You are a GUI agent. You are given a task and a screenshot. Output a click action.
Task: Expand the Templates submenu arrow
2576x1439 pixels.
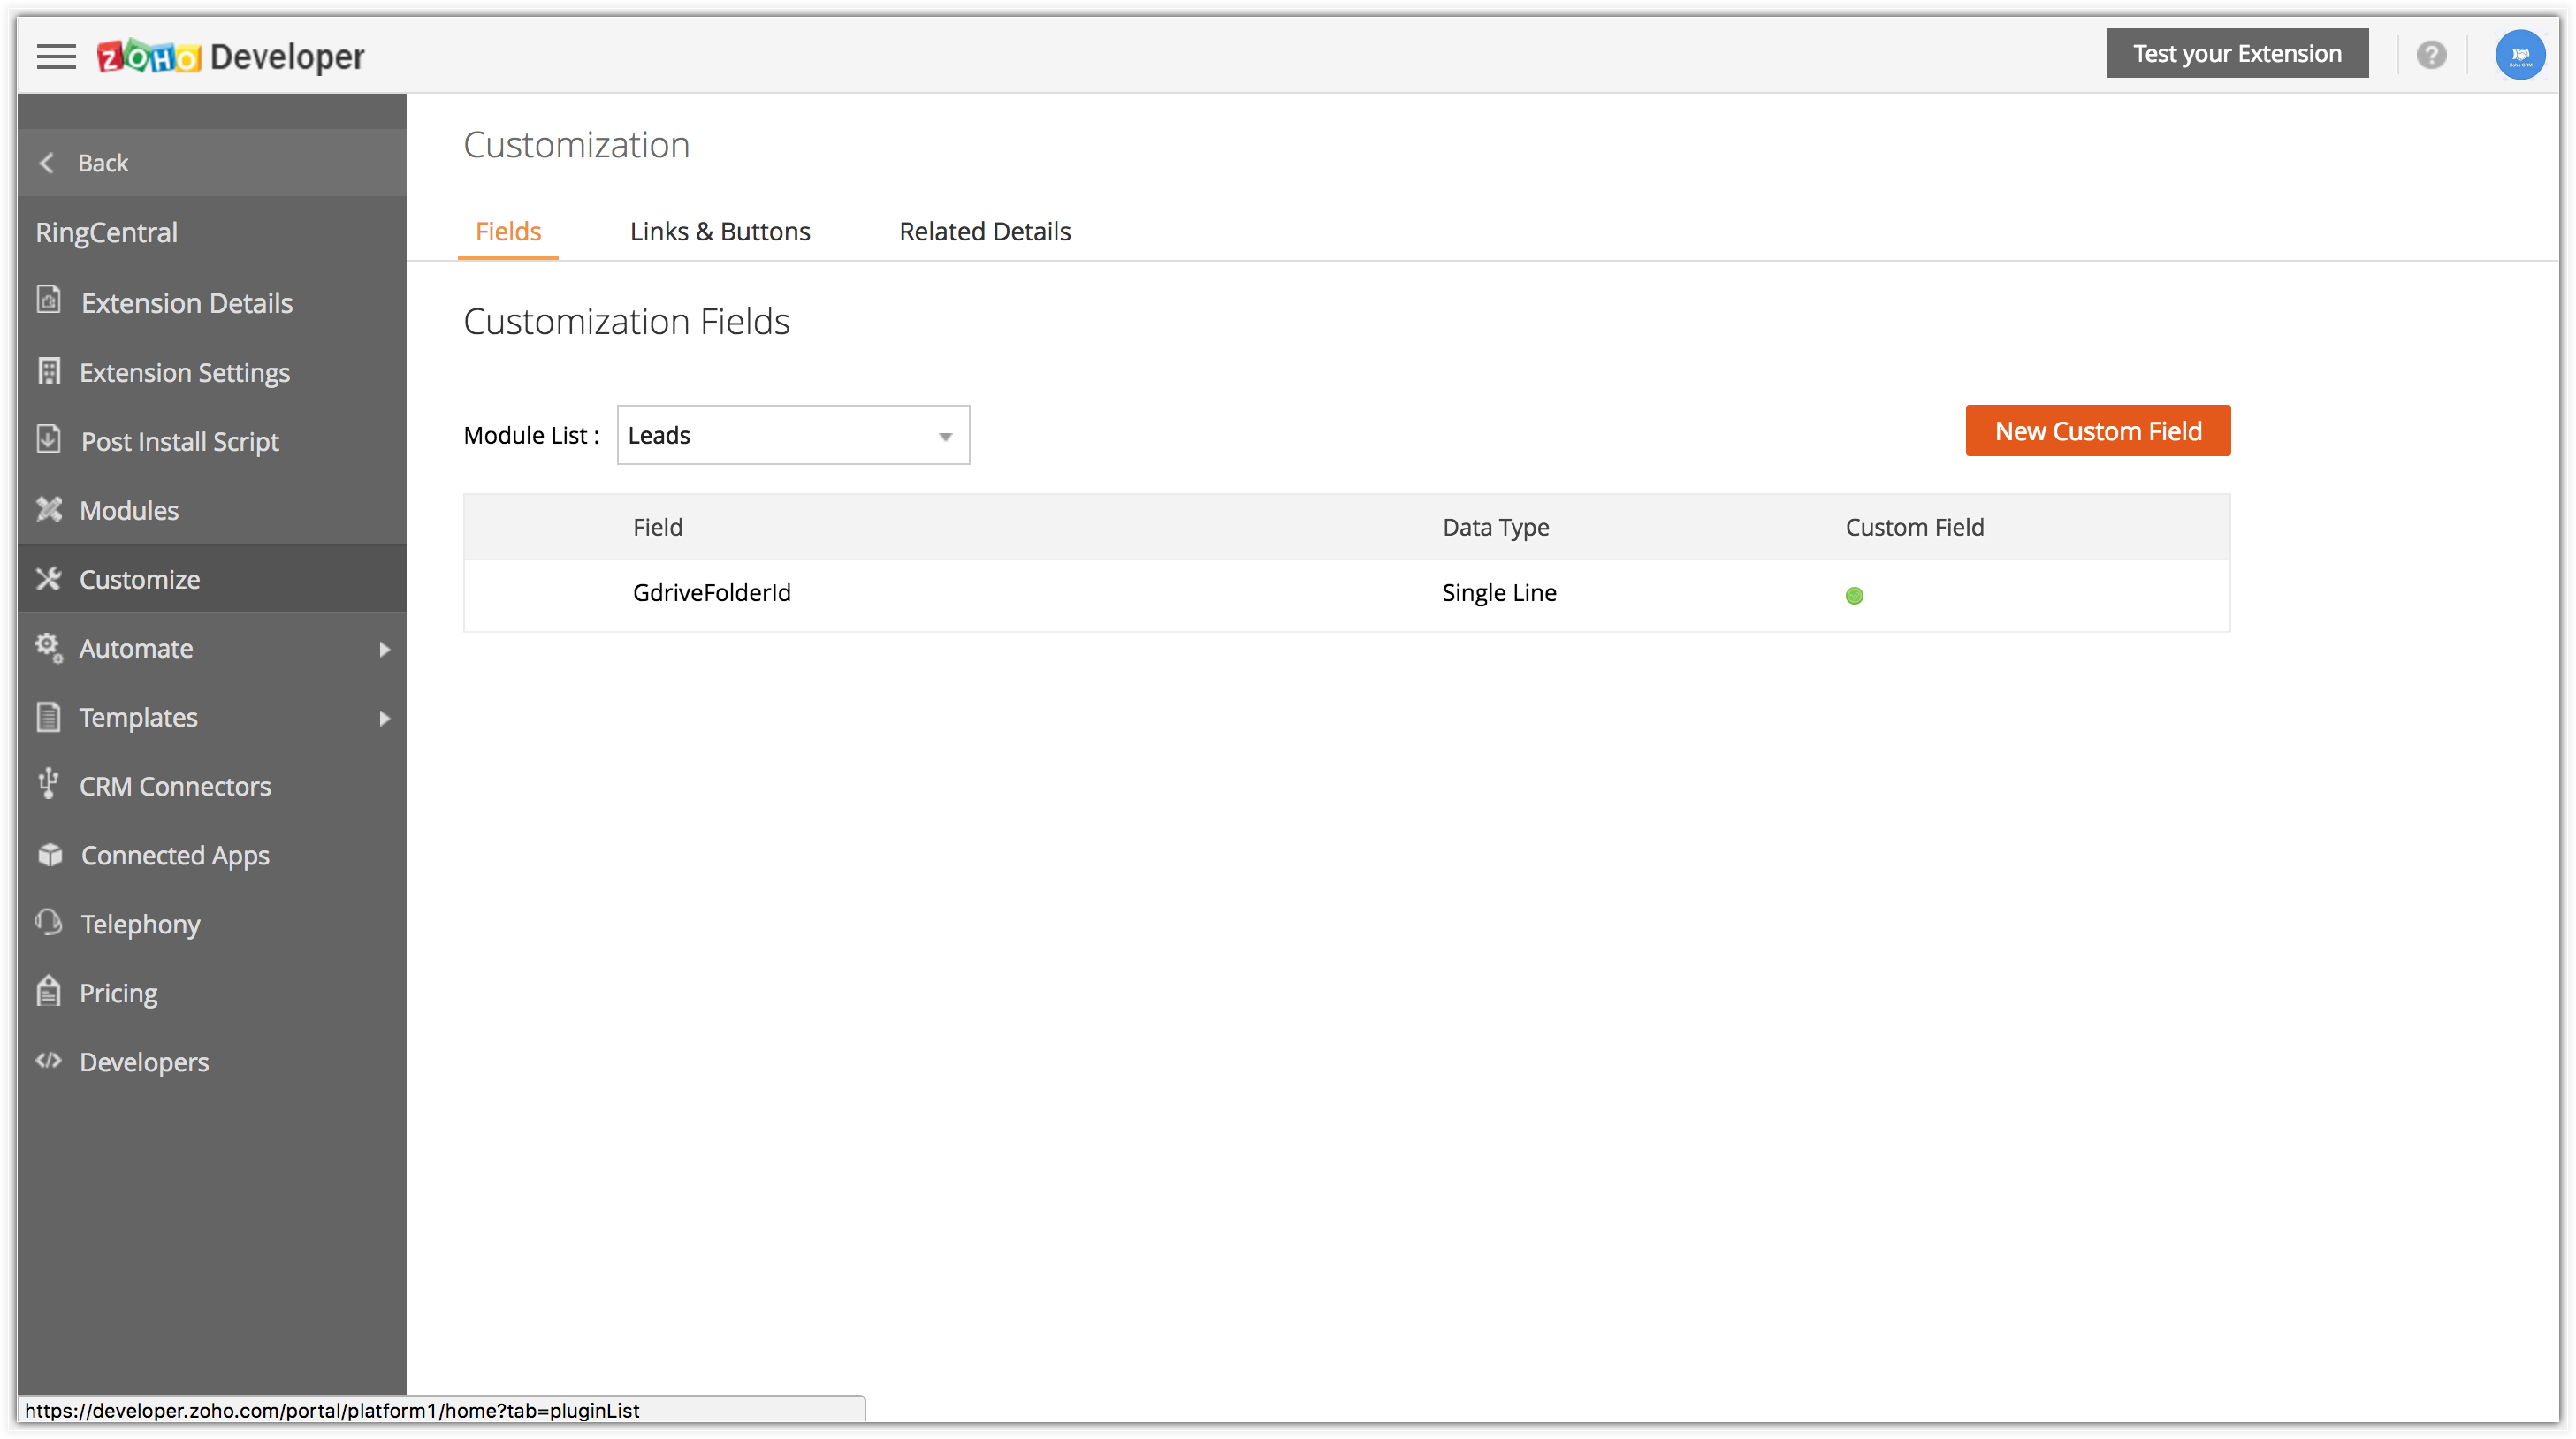pyautogui.click(x=384, y=718)
